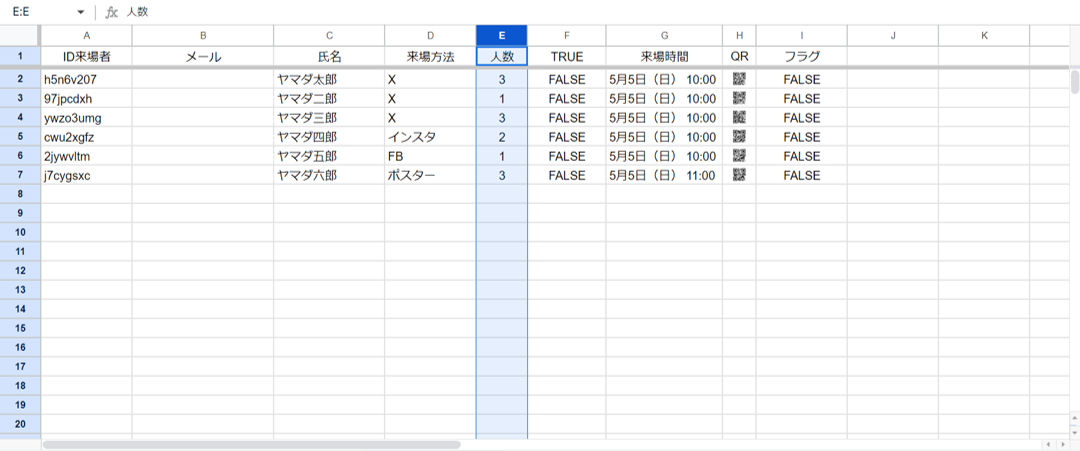
Task: Select the QR code image in row 4
Action: [x=739, y=117]
